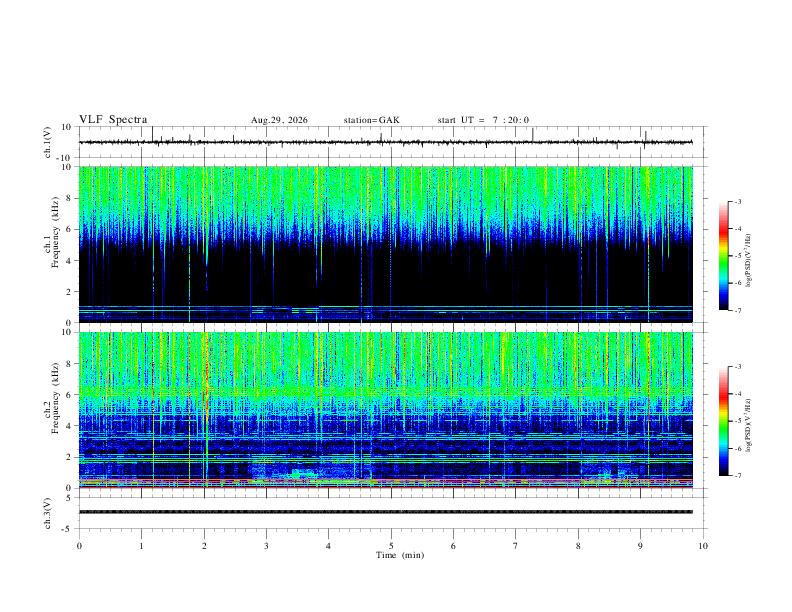792x612 pixels.
Task: Select the start UT 7:20:0 text
Action: [483, 120]
